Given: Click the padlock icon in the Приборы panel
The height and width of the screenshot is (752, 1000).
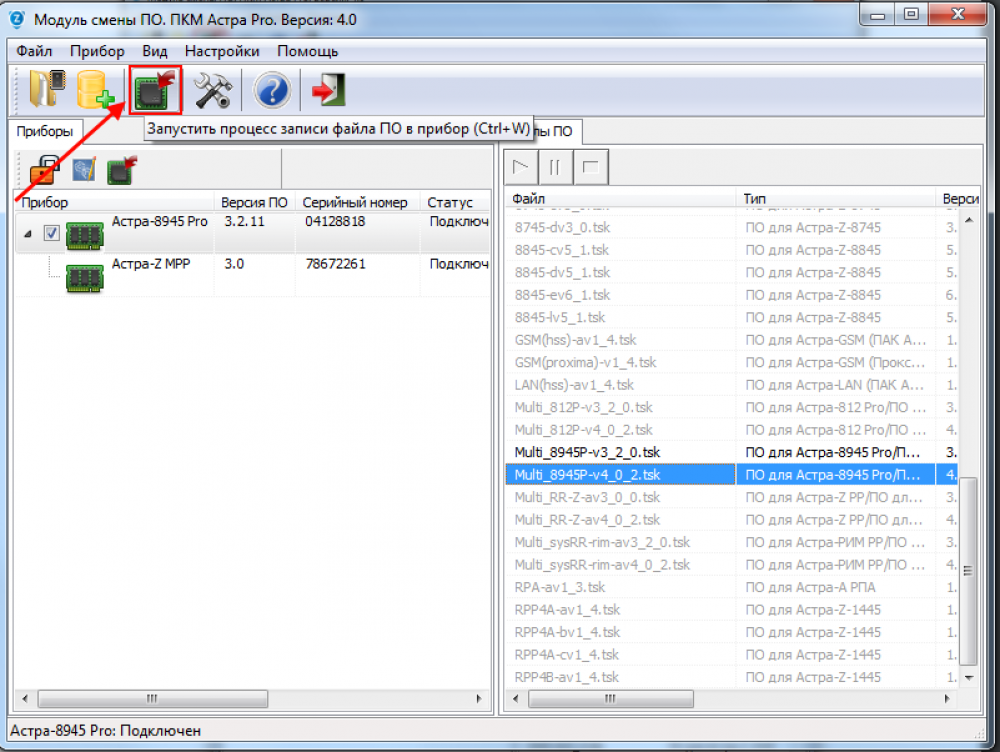Looking at the screenshot, I should point(45,170).
